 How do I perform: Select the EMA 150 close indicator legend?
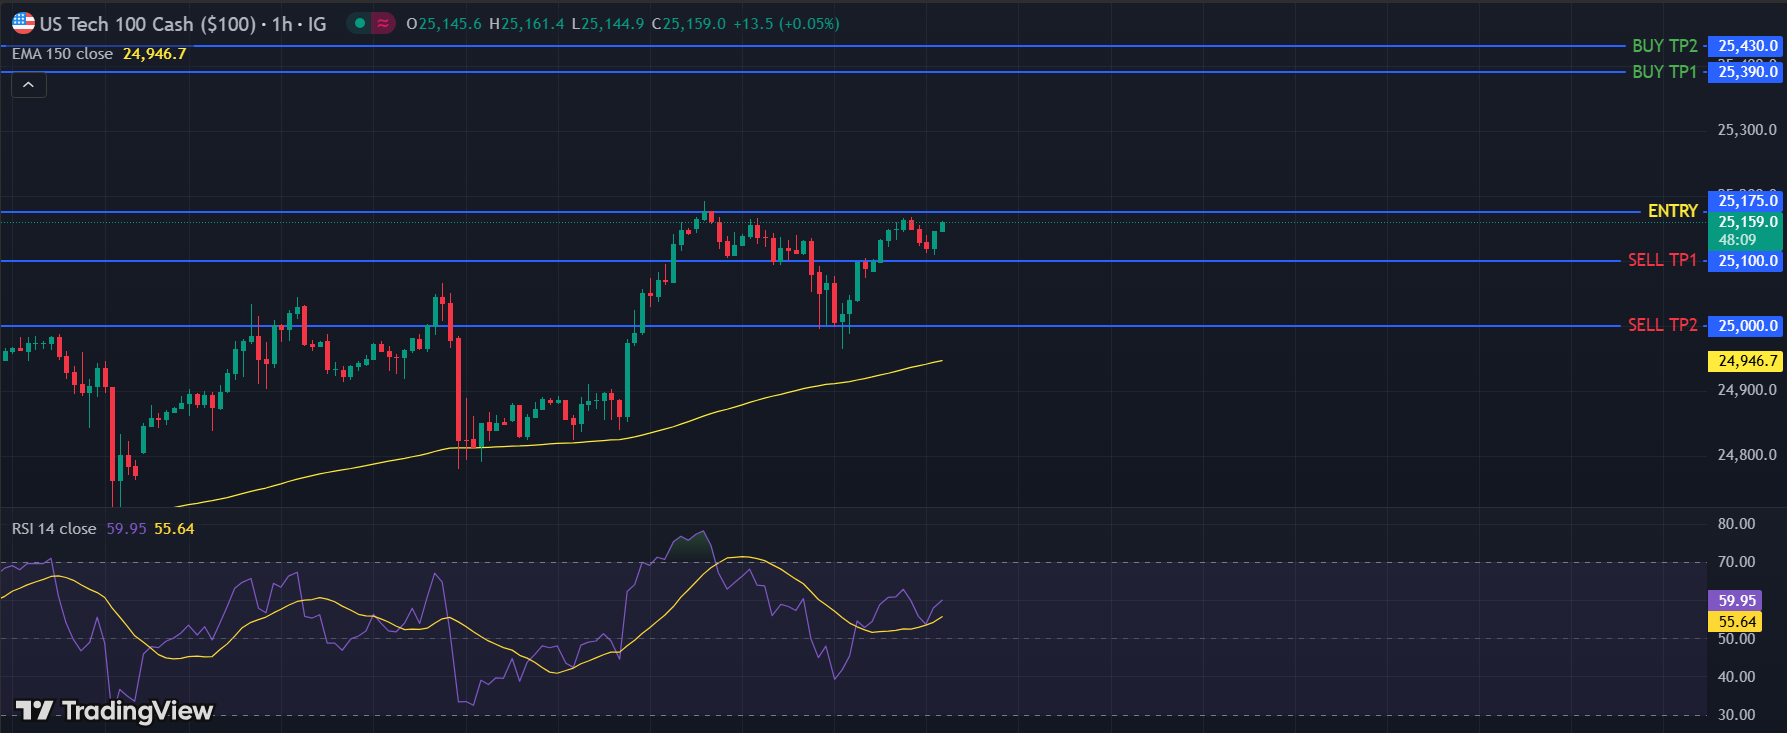coord(62,54)
